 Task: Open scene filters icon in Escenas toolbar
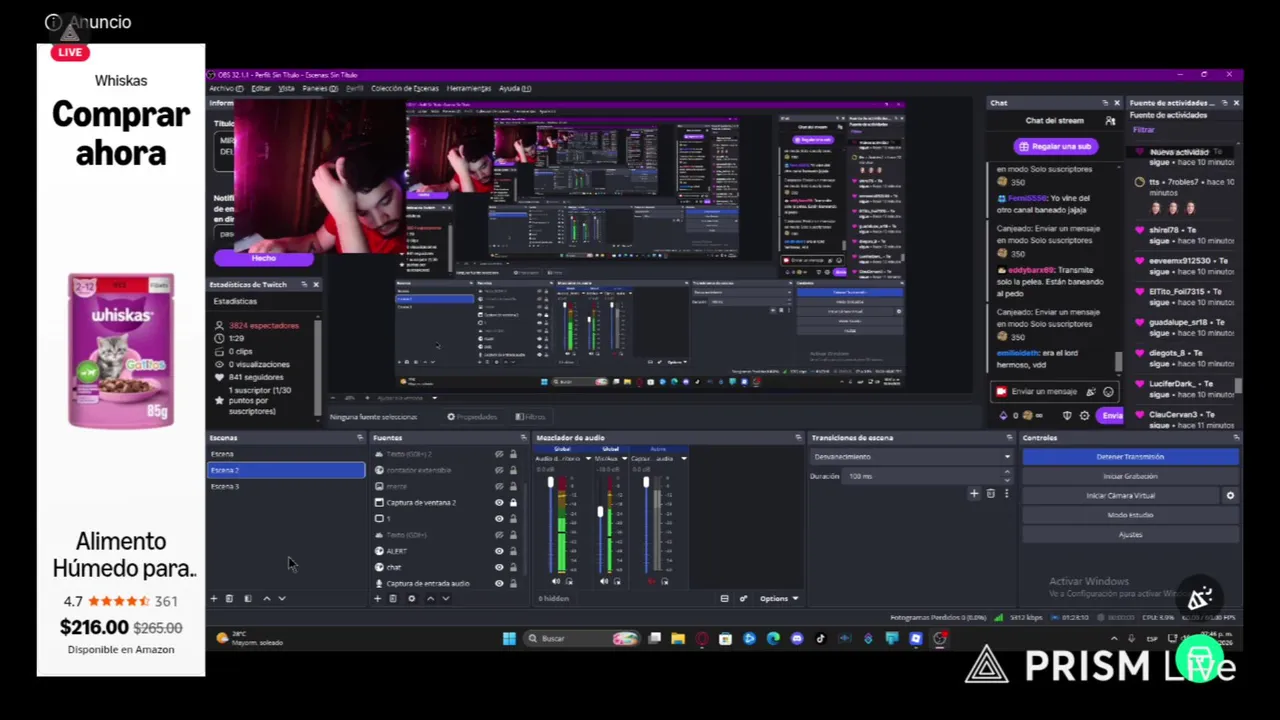pos(248,598)
